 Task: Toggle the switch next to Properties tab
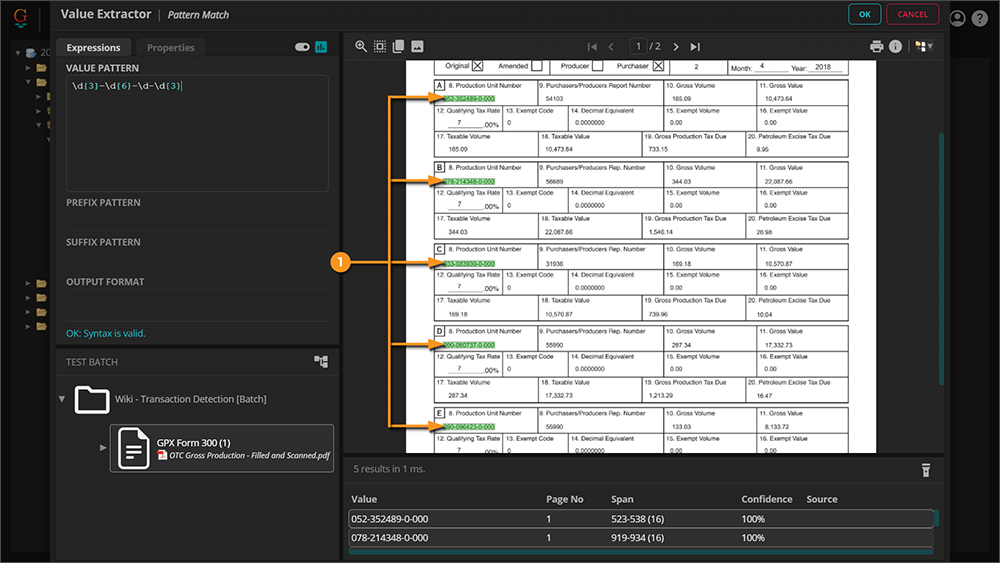tap(302, 47)
